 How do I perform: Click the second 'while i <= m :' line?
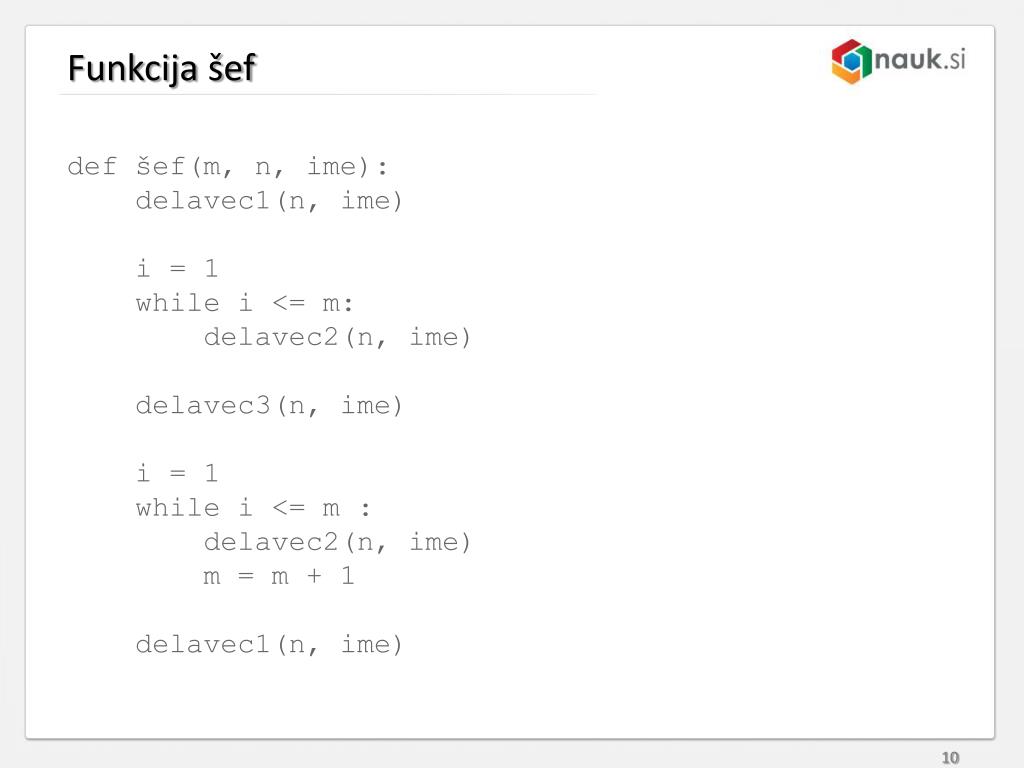pyautogui.click(x=253, y=508)
